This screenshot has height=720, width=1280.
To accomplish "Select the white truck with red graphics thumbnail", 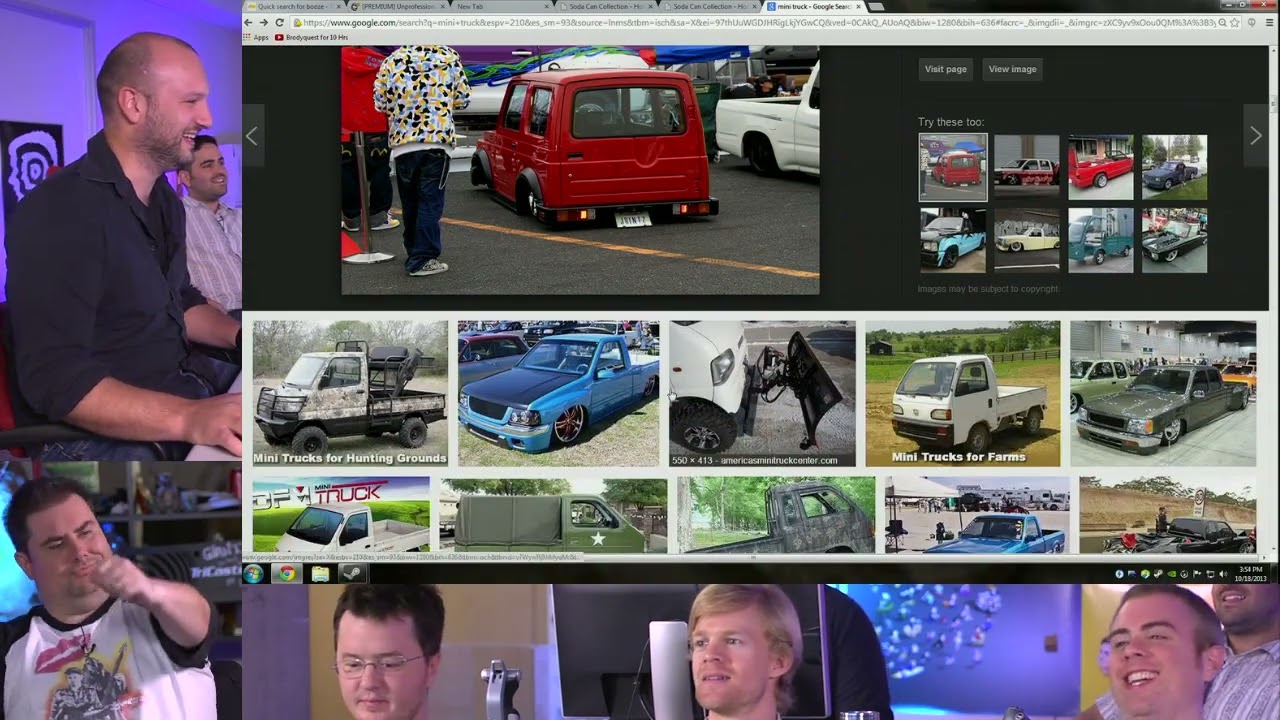I will tap(1026, 167).
